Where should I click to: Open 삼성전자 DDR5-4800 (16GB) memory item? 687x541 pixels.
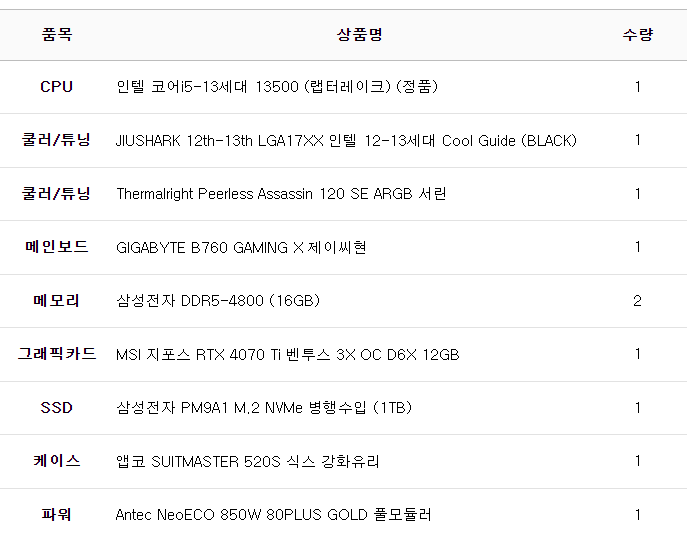pos(218,301)
